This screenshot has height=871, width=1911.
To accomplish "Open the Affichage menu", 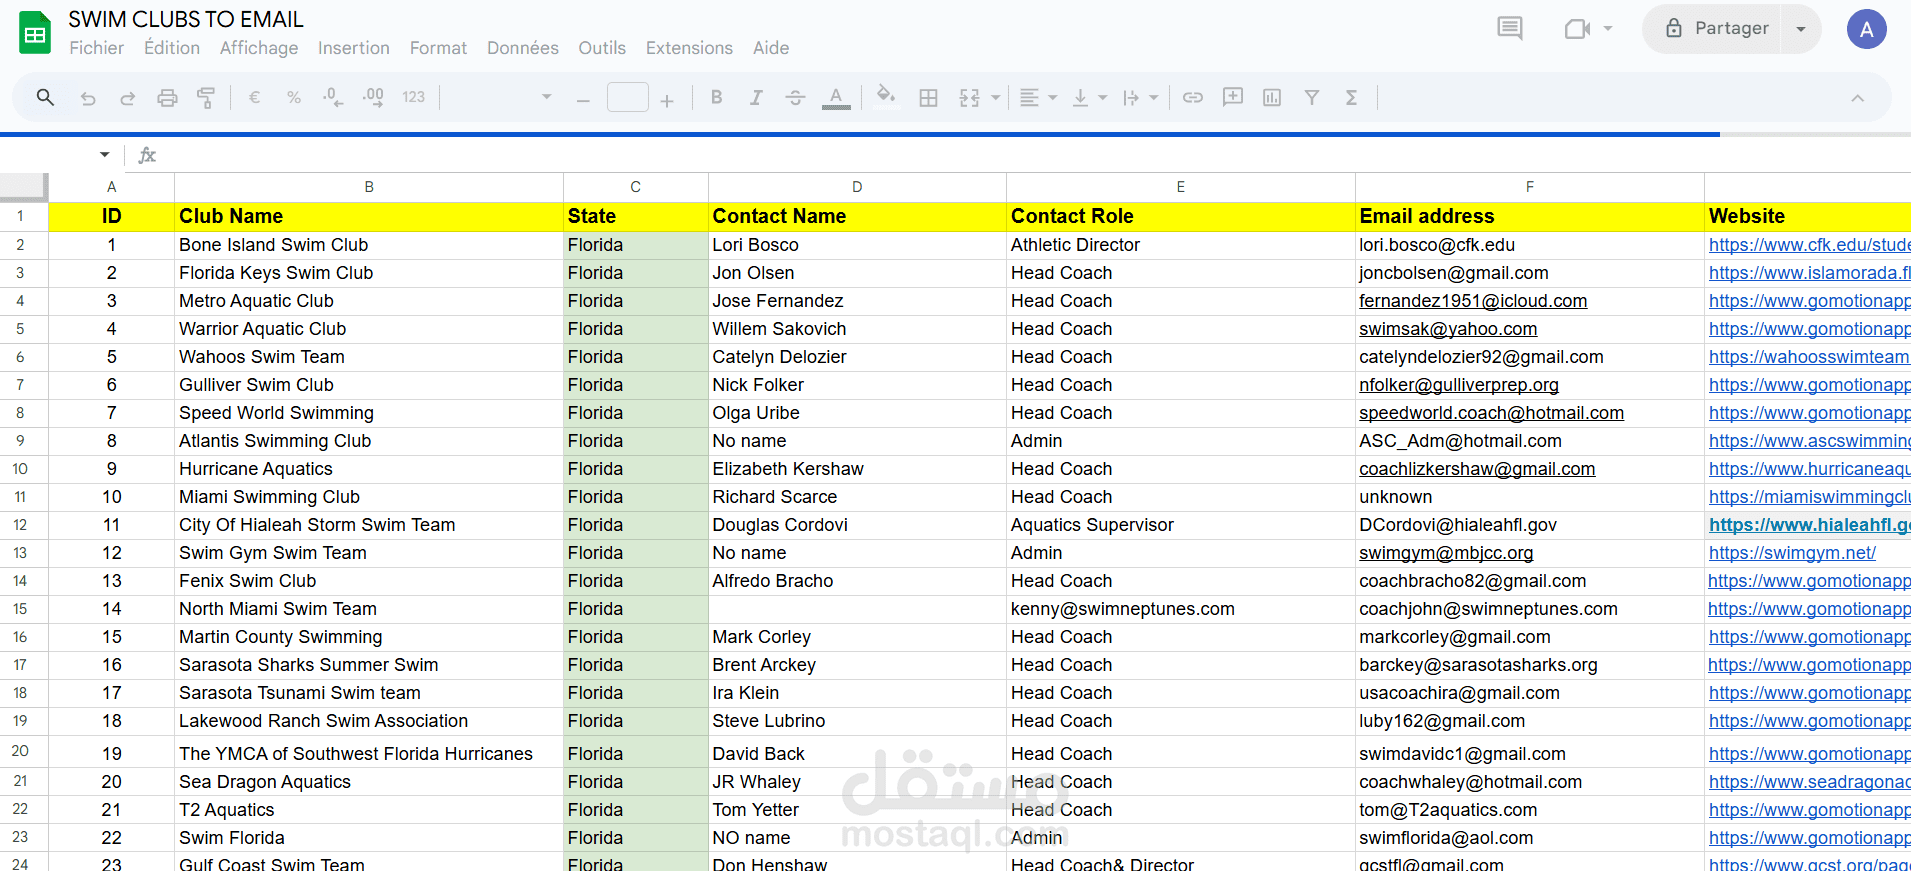I will tap(259, 48).
